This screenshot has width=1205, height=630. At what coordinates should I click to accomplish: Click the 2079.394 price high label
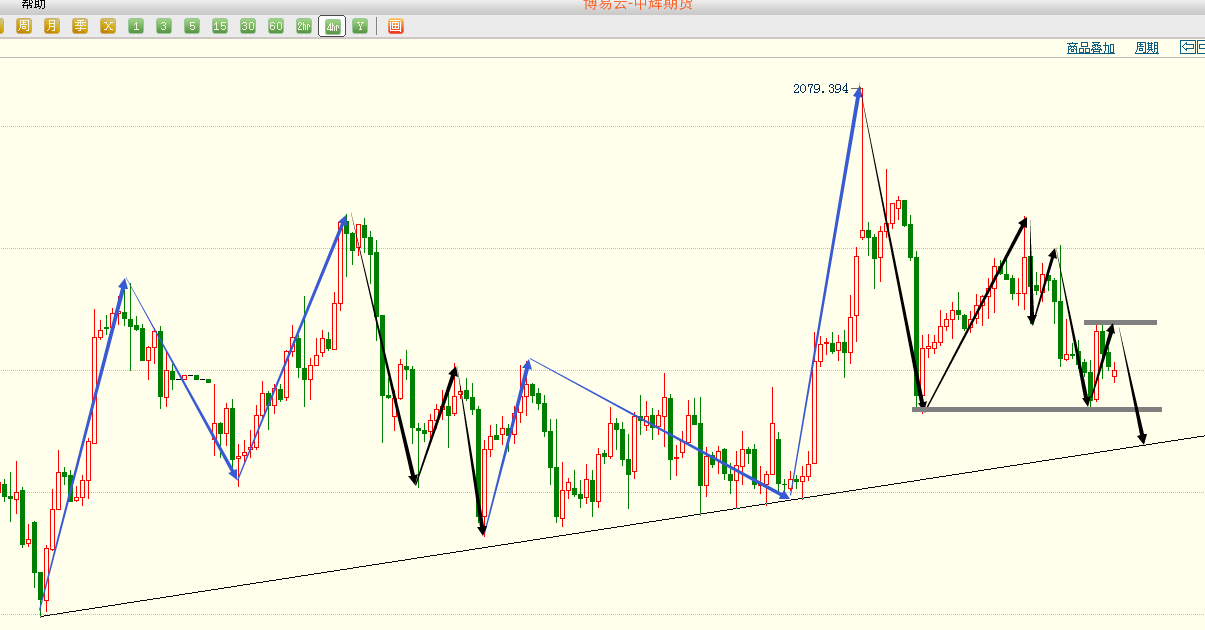[x=820, y=89]
